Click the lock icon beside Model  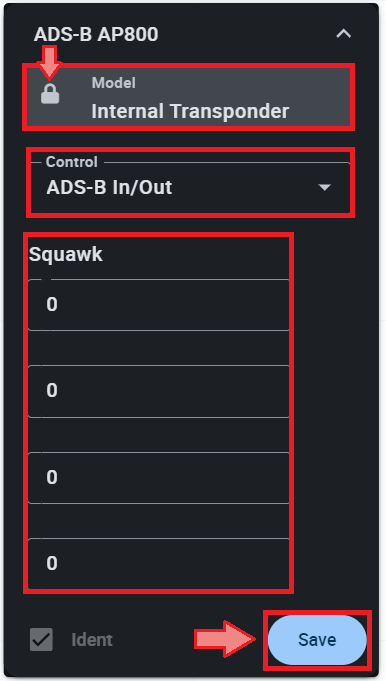50,93
